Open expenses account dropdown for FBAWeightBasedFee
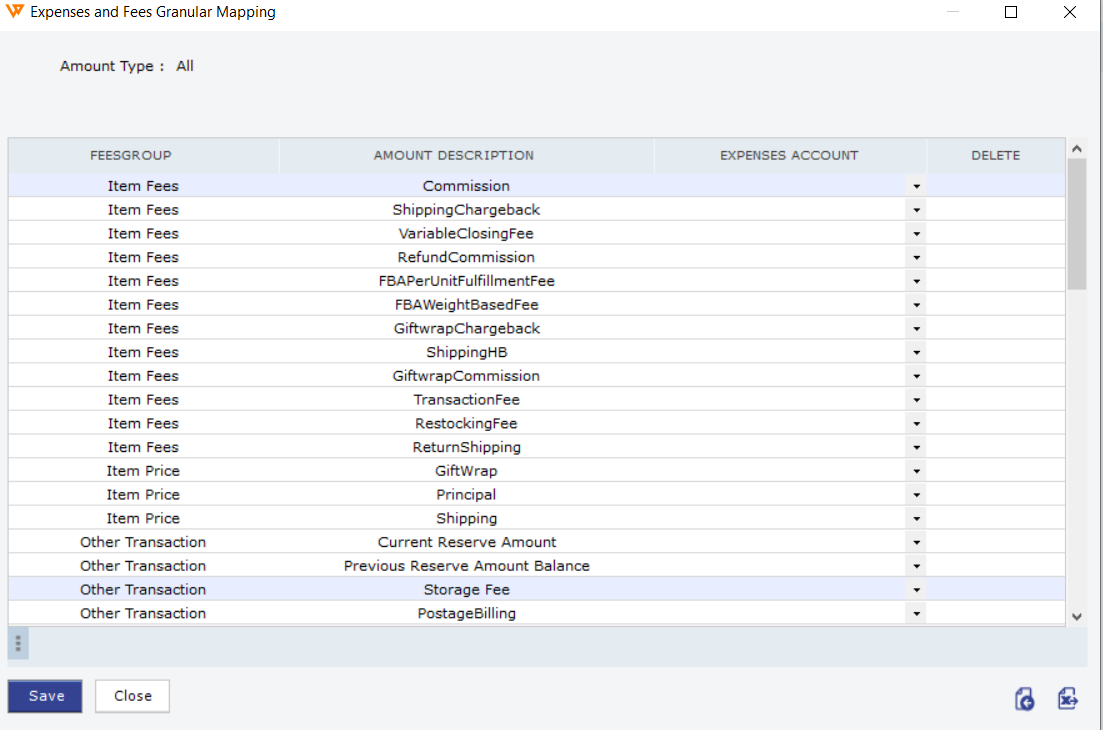The image size is (1103, 730). (x=917, y=305)
